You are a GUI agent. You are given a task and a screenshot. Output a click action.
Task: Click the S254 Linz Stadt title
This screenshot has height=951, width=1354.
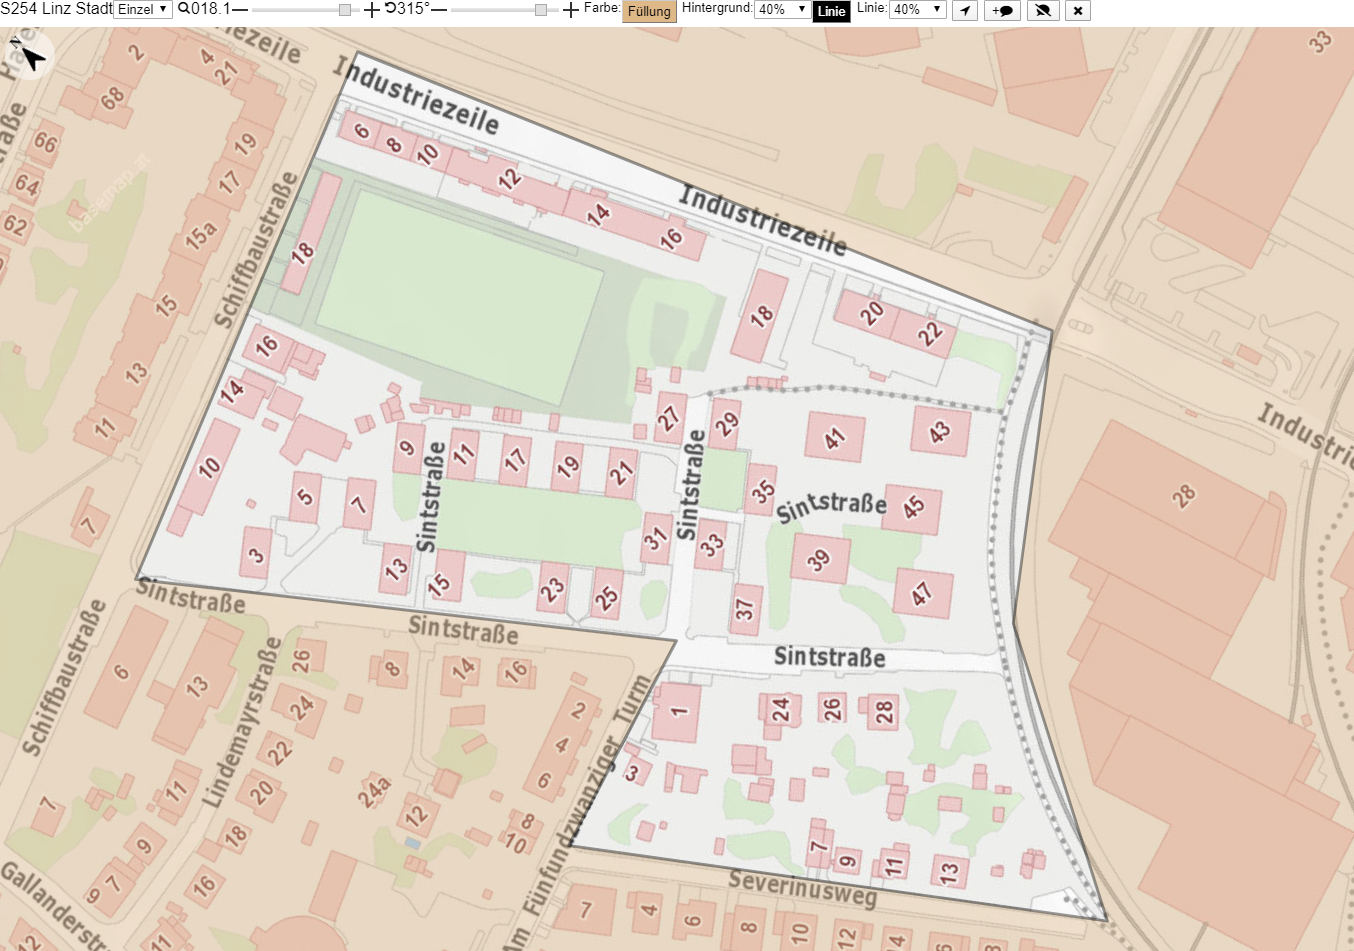click(56, 9)
